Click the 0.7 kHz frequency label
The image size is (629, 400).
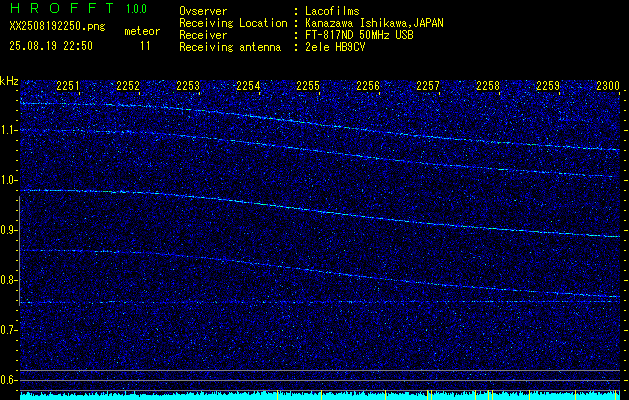click(8, 330)
